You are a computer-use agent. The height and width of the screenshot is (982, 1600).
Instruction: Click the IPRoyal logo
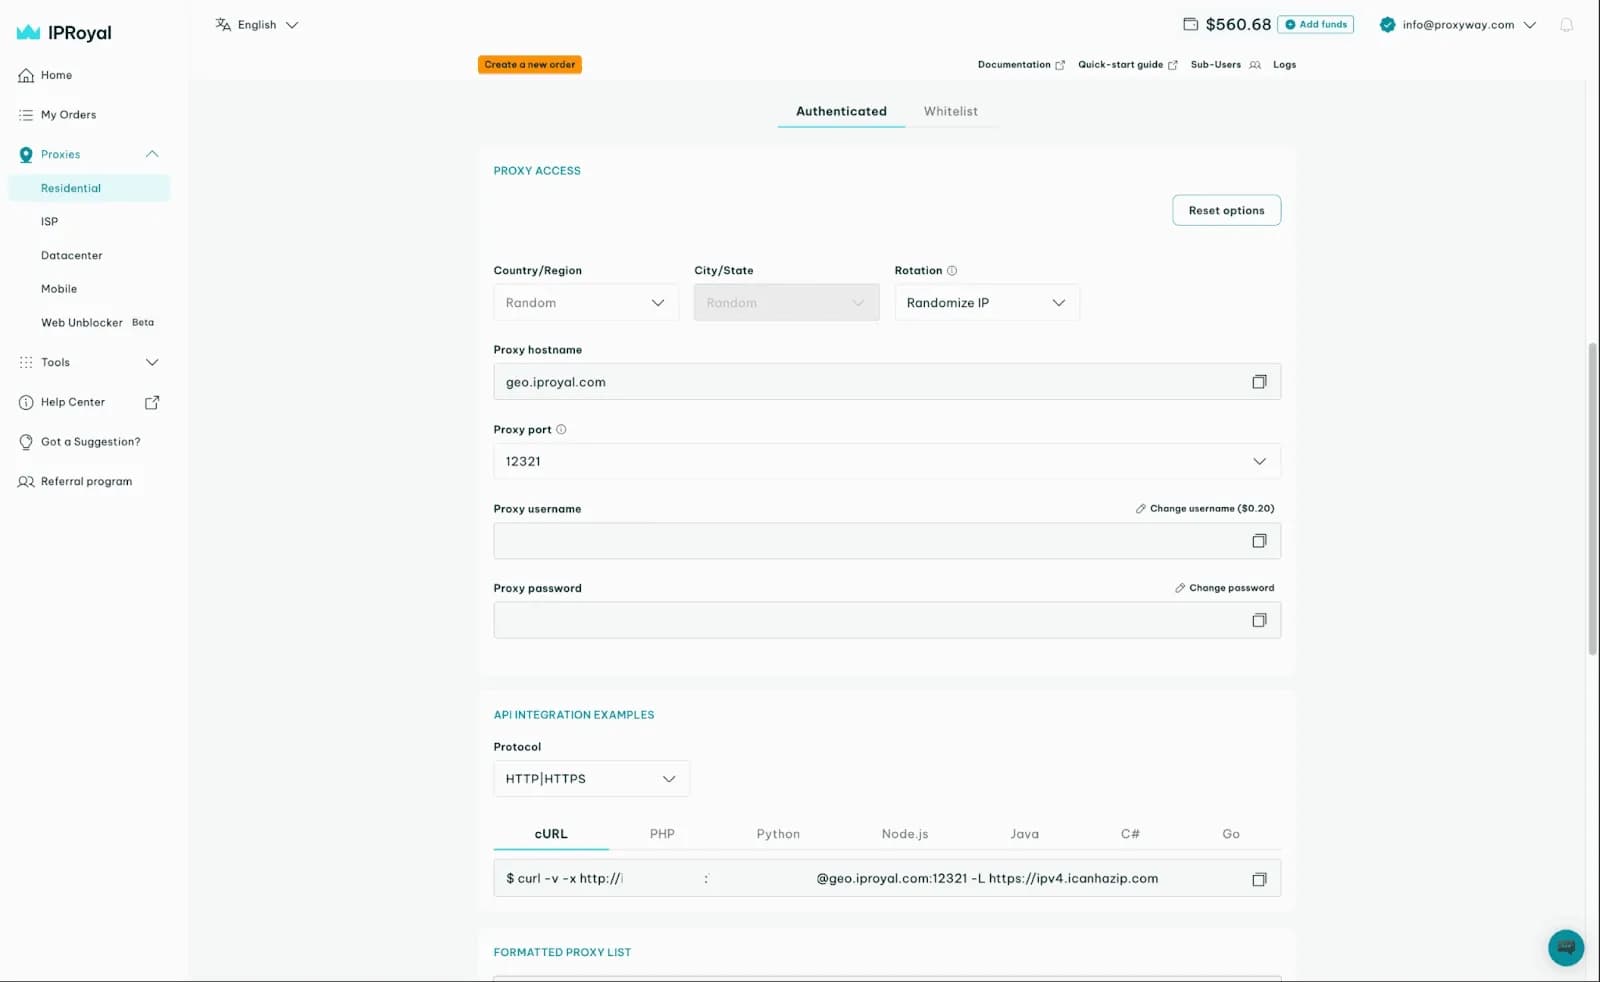pos(62,31)
